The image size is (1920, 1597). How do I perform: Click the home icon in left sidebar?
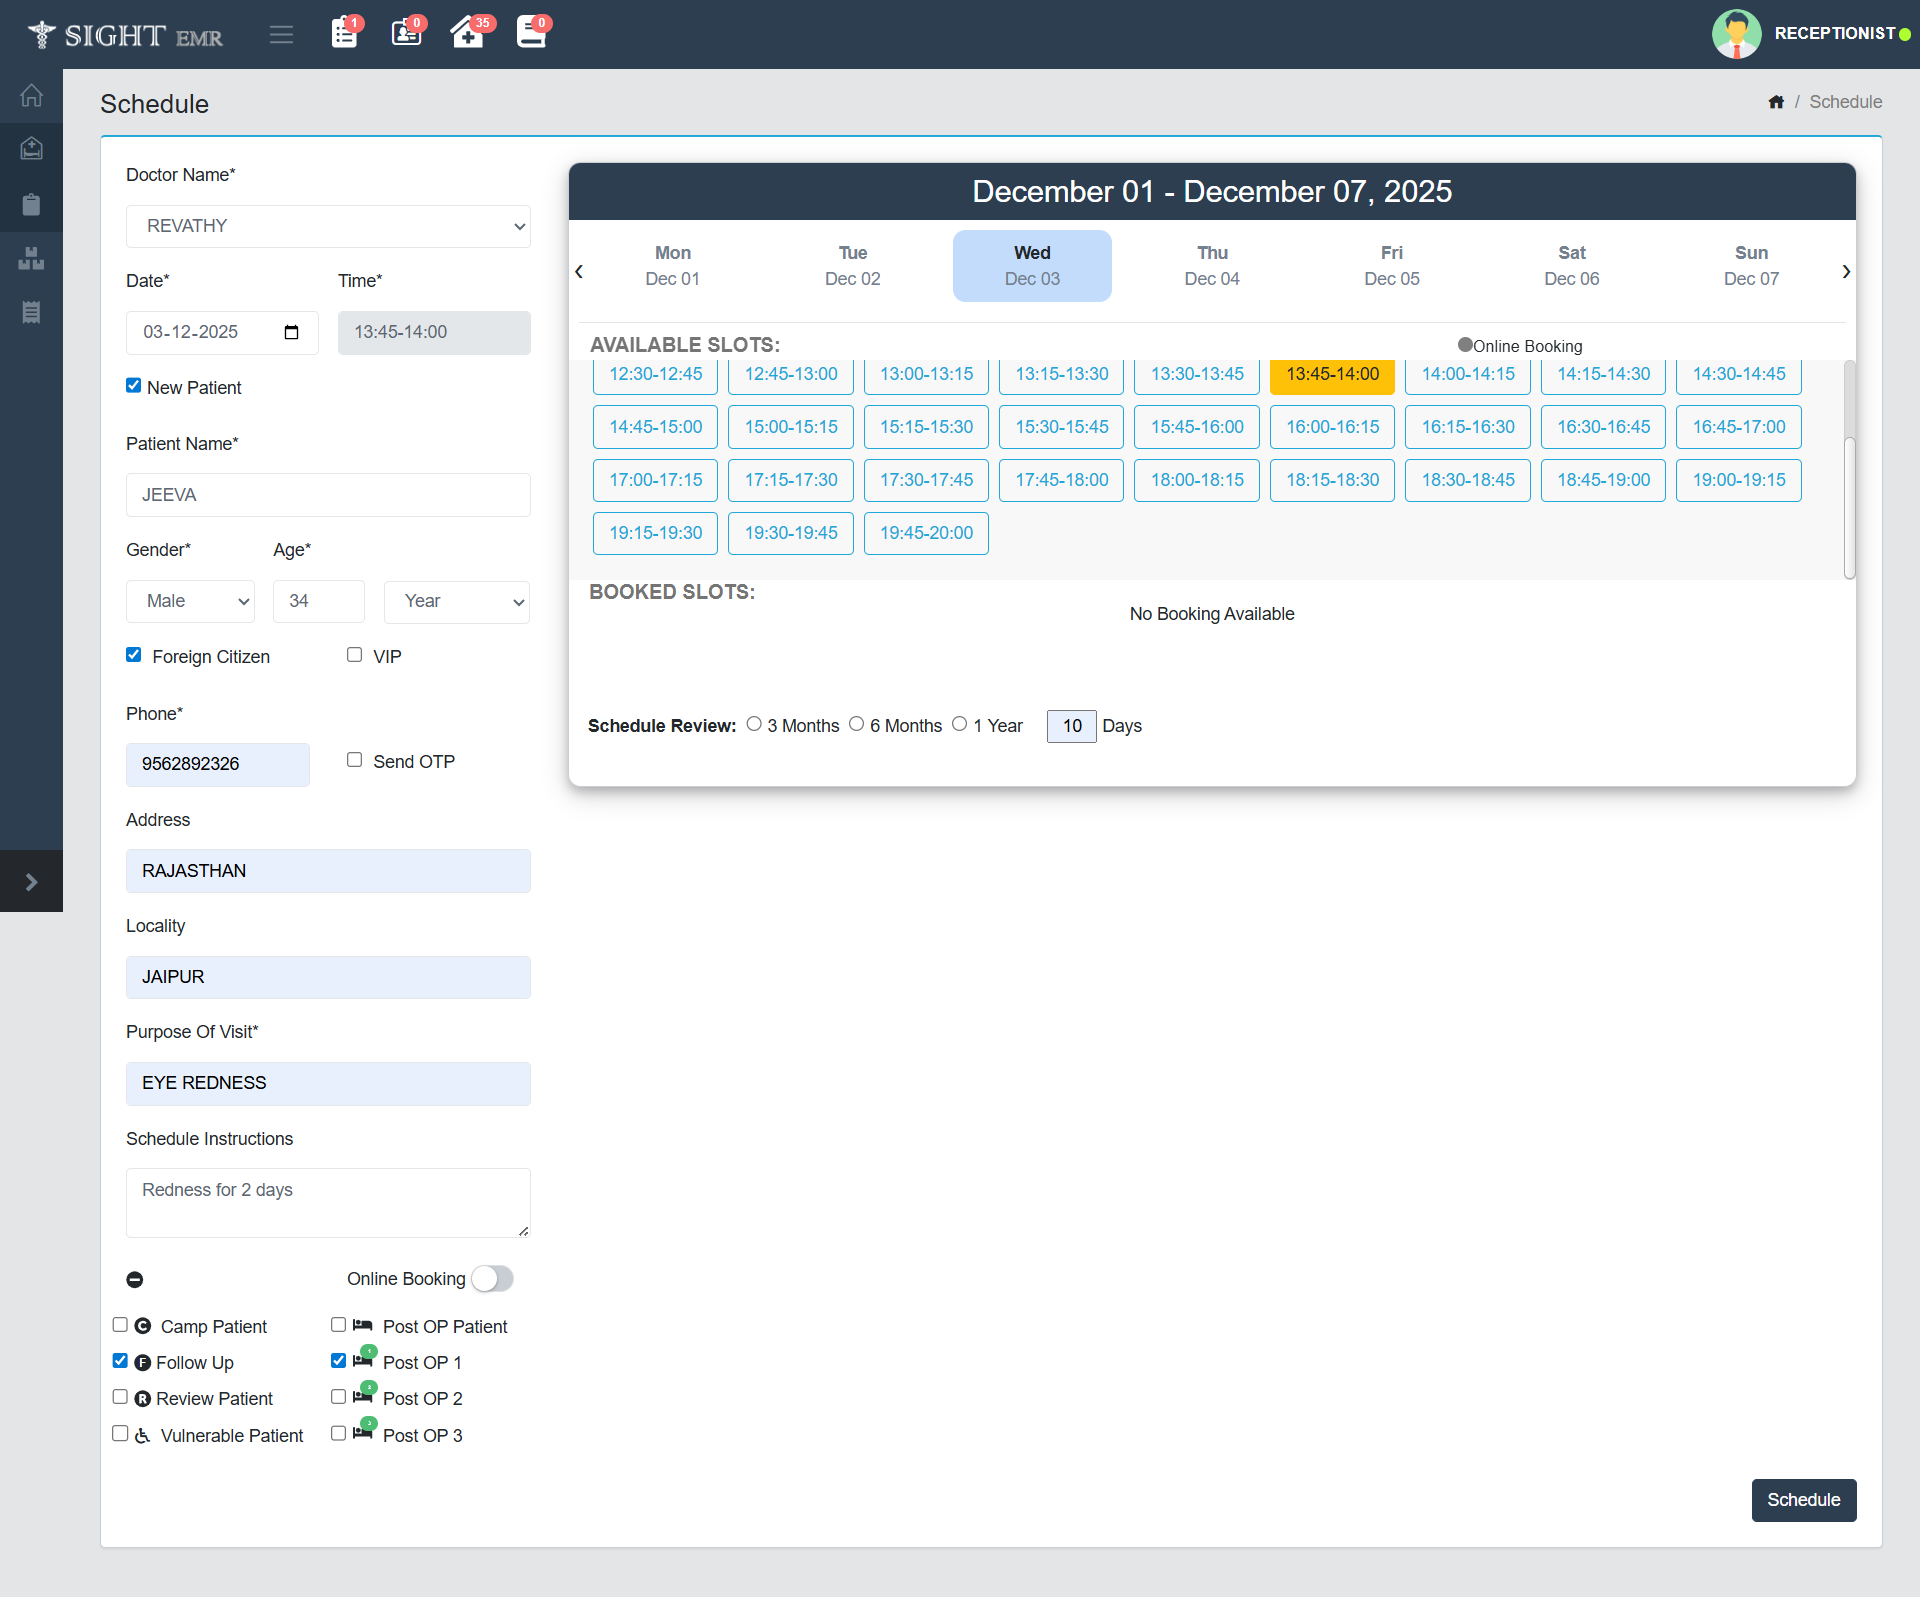pyautogui.click(x=31, y=96)
